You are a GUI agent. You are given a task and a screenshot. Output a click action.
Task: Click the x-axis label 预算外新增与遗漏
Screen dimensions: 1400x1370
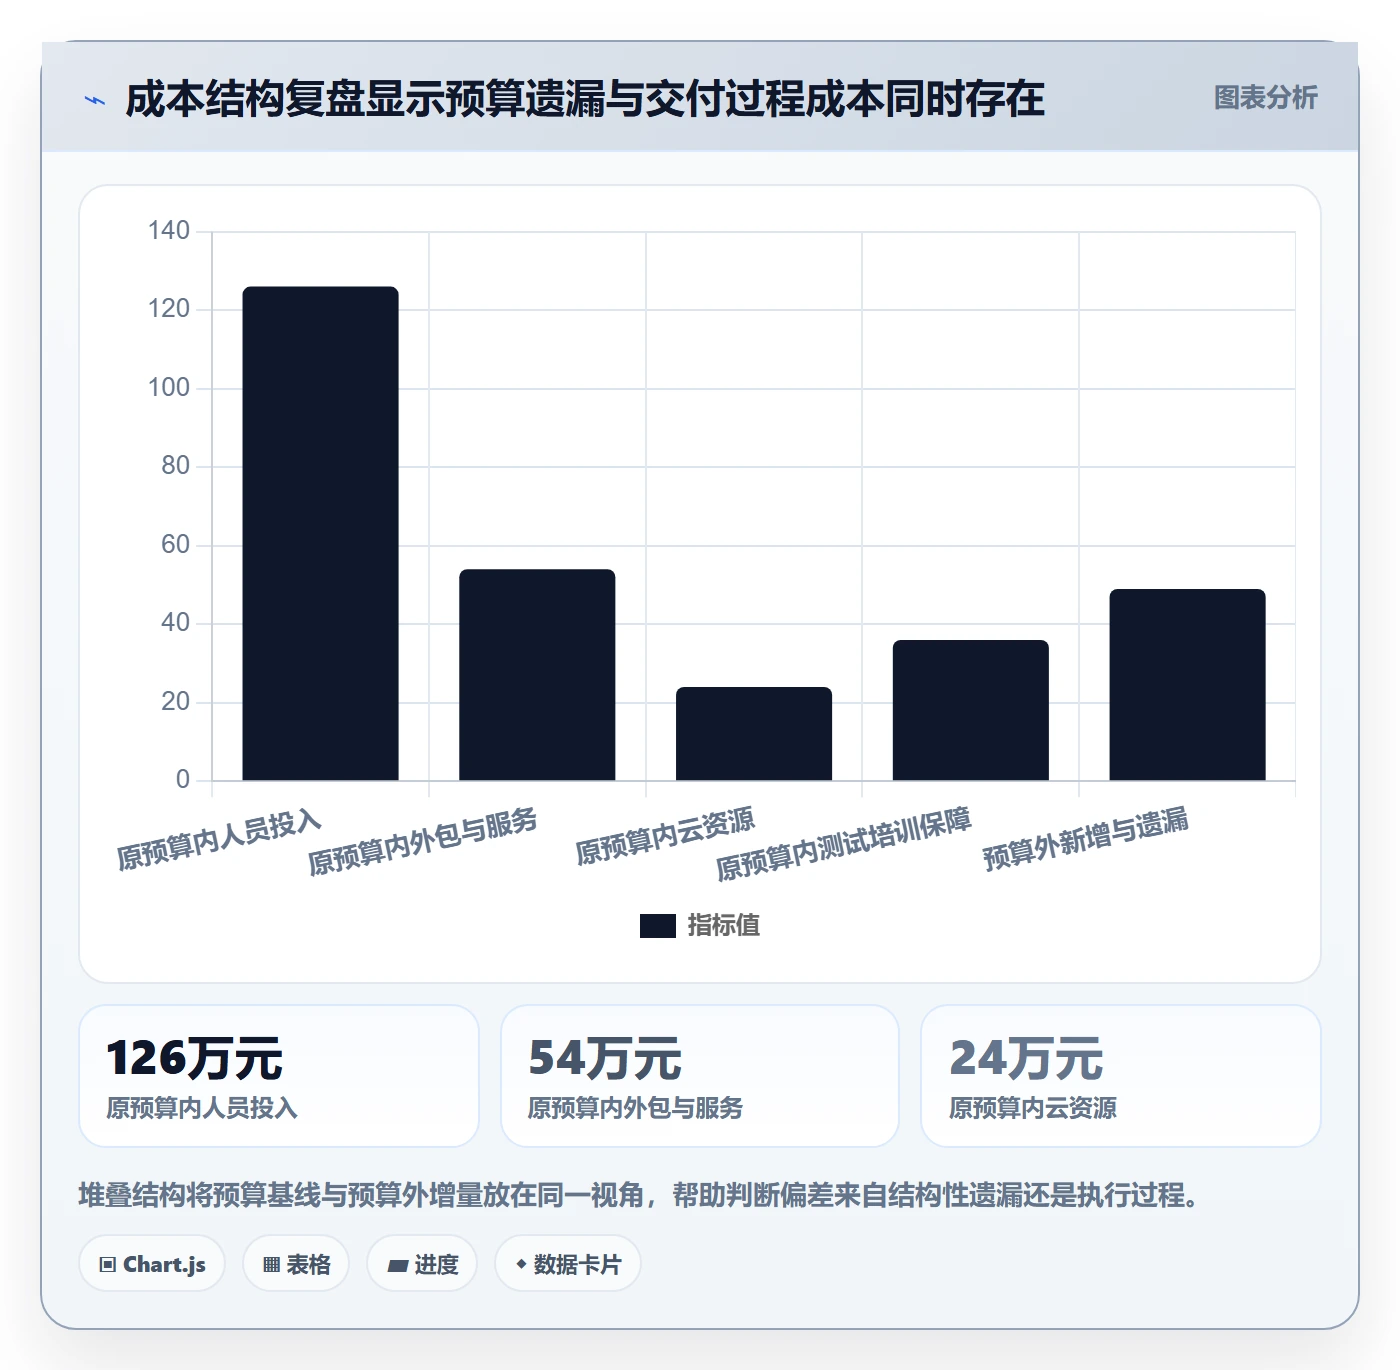[1086, 839]
